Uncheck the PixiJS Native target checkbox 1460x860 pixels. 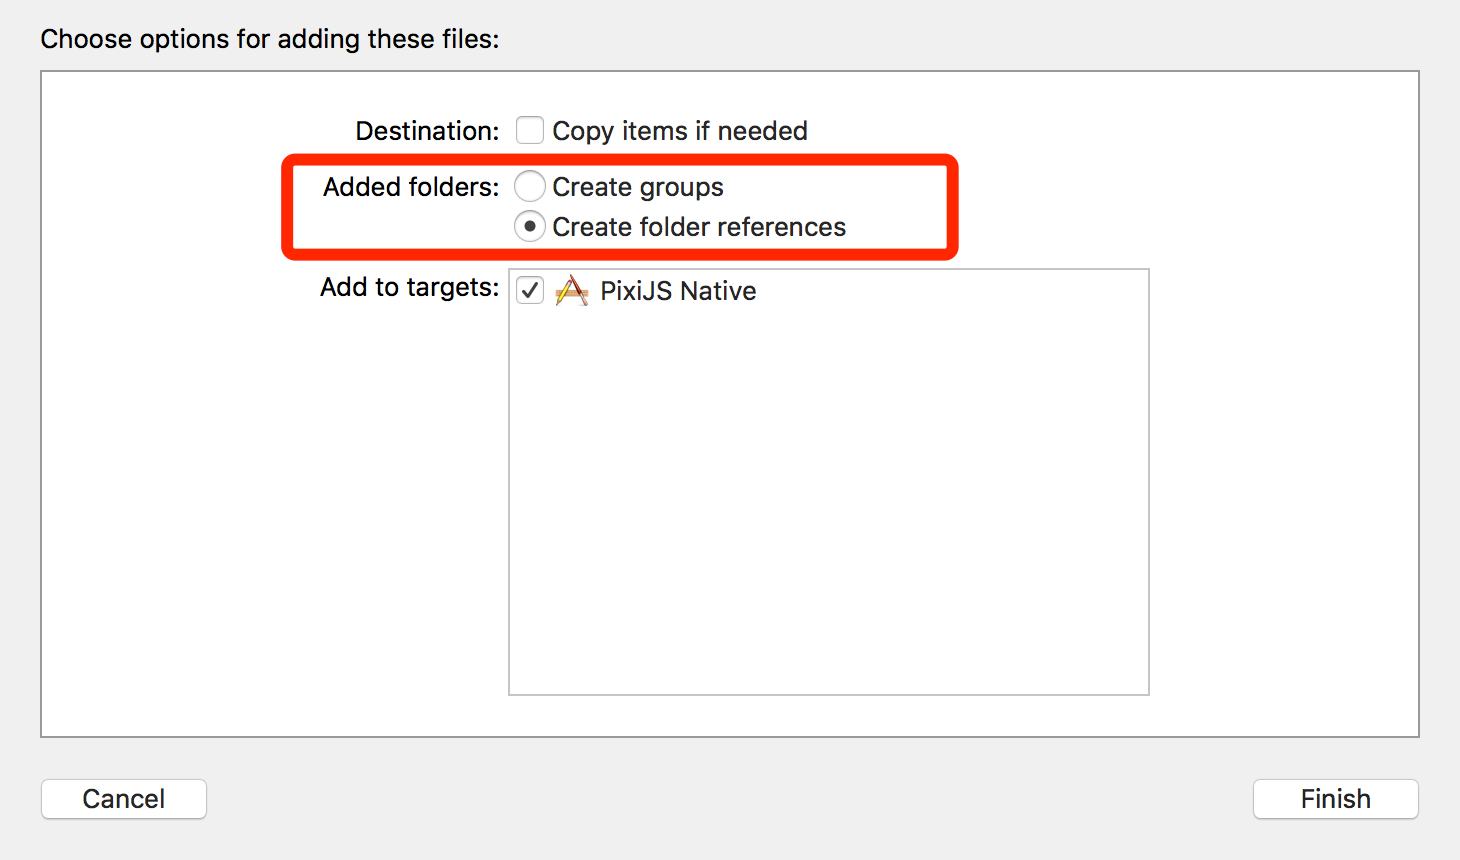point(530,291)
